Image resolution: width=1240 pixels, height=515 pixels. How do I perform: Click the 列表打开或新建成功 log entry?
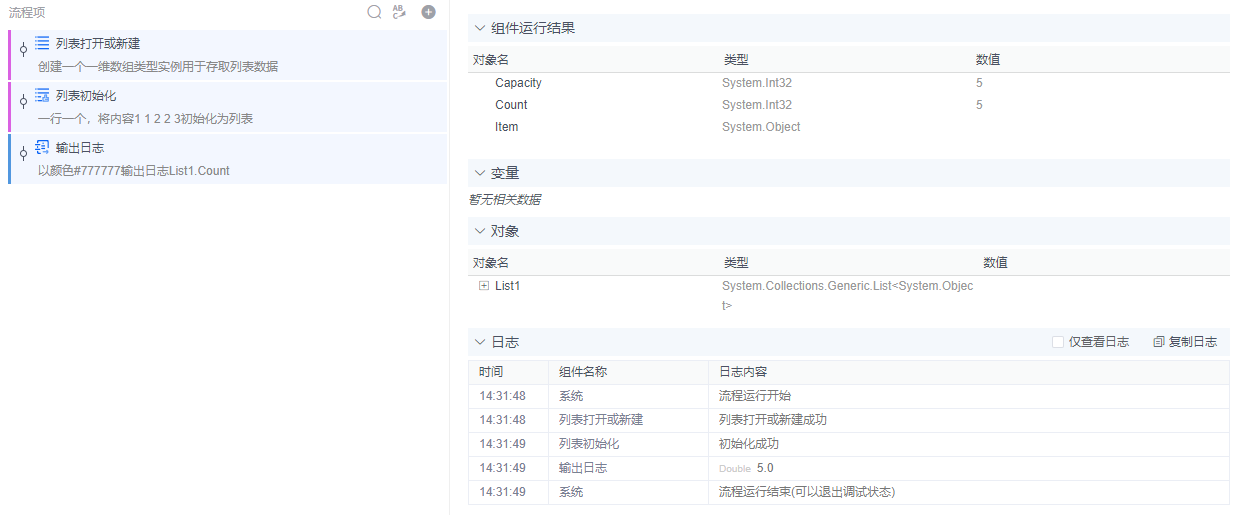773,420
